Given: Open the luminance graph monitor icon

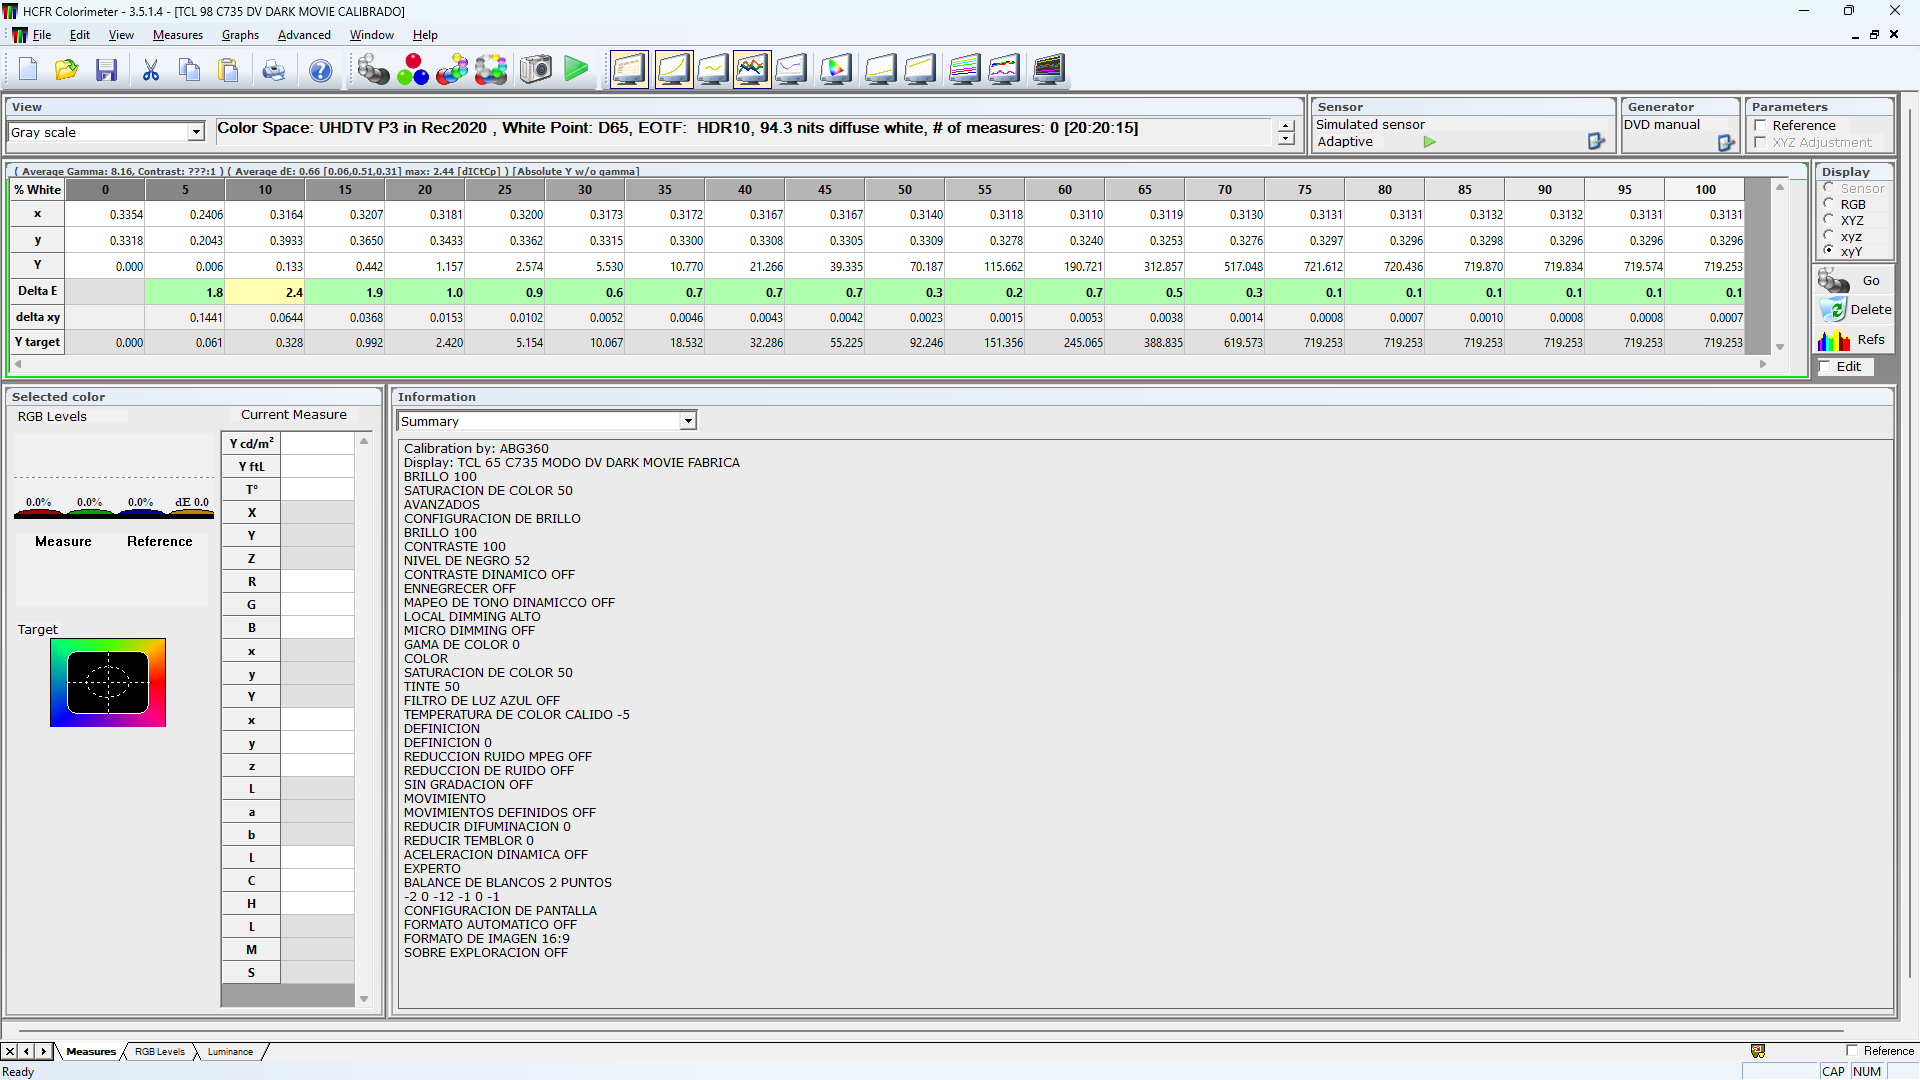Looking at the screenshot, I should click(x=674, y=70).
